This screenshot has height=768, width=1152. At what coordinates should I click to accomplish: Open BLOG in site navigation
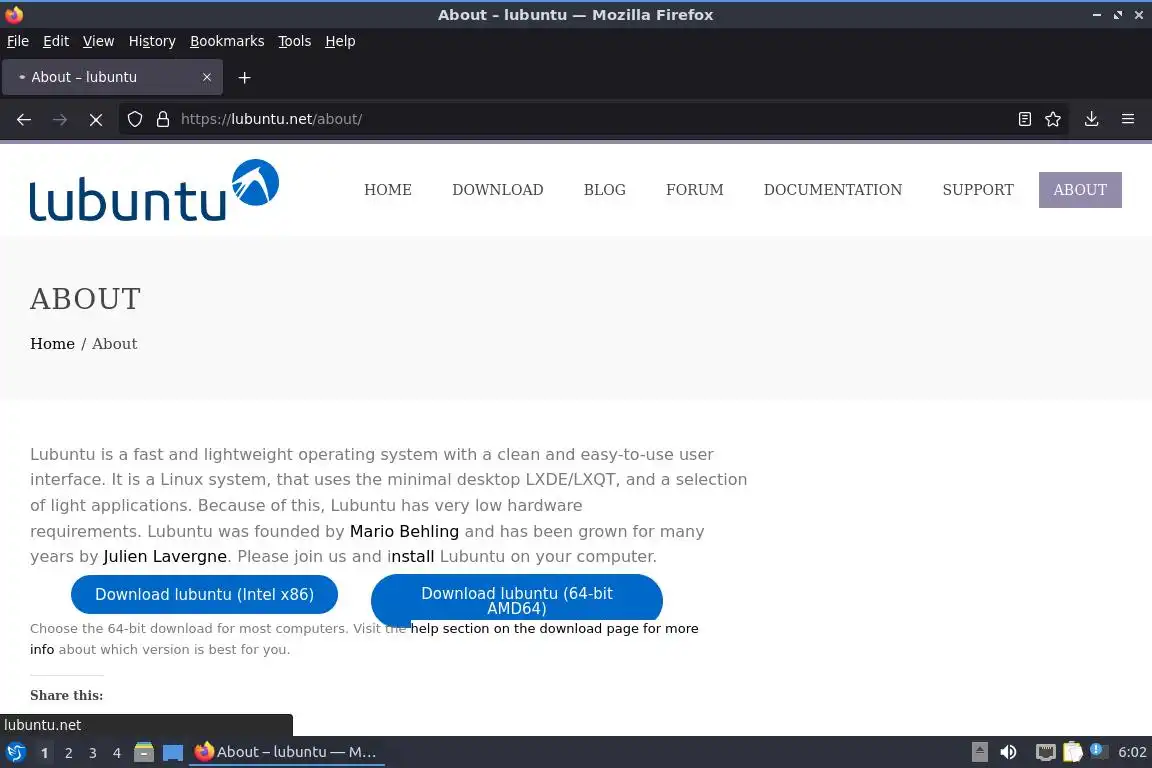(x=605, y=190)
